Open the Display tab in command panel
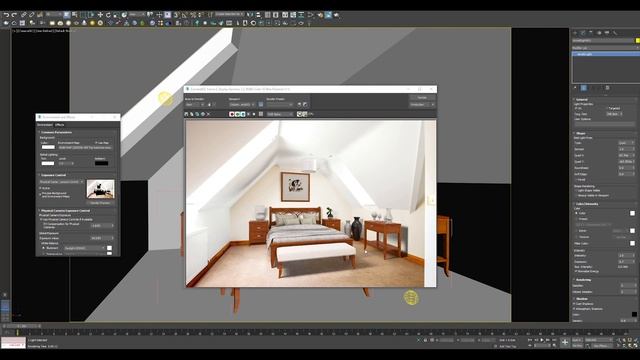 coord(607,33)
